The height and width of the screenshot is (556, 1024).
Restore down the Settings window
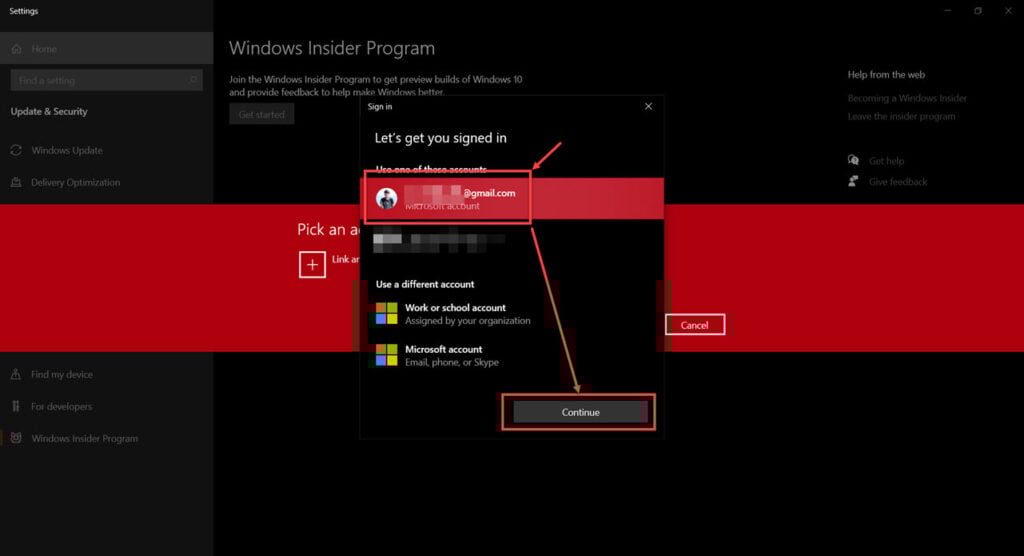978,10
